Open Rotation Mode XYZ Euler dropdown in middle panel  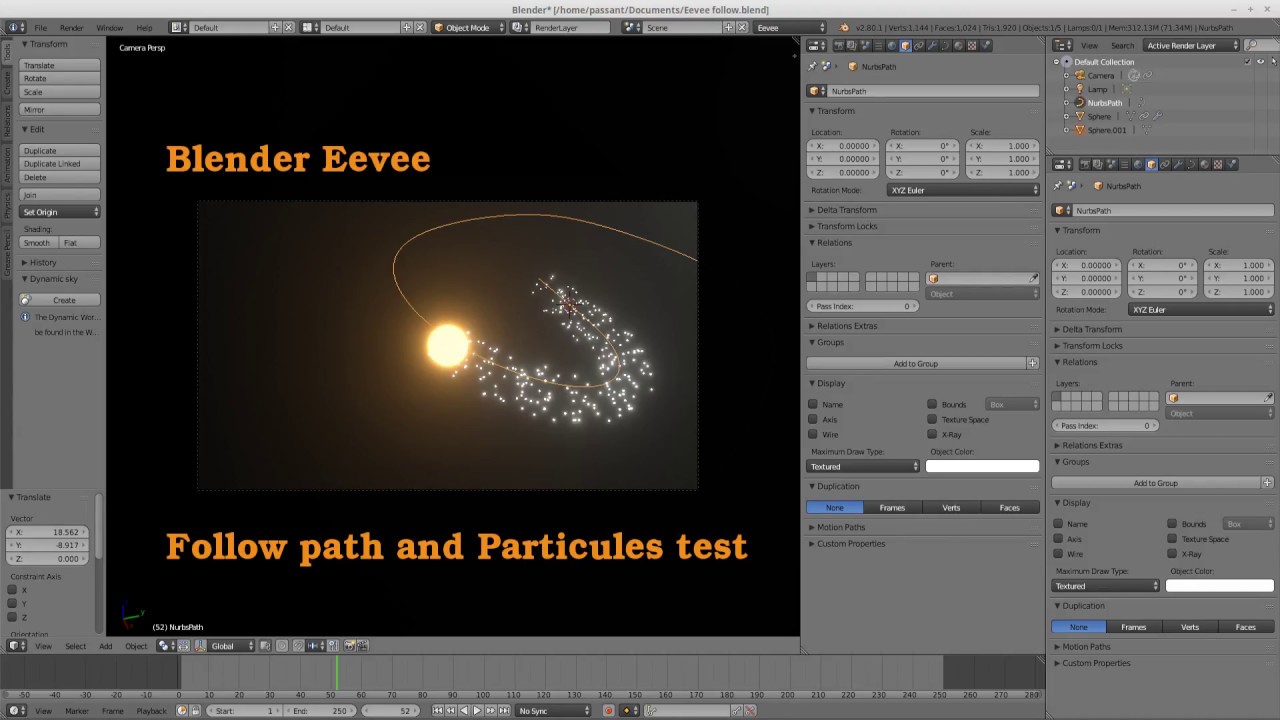coord(964,190)
